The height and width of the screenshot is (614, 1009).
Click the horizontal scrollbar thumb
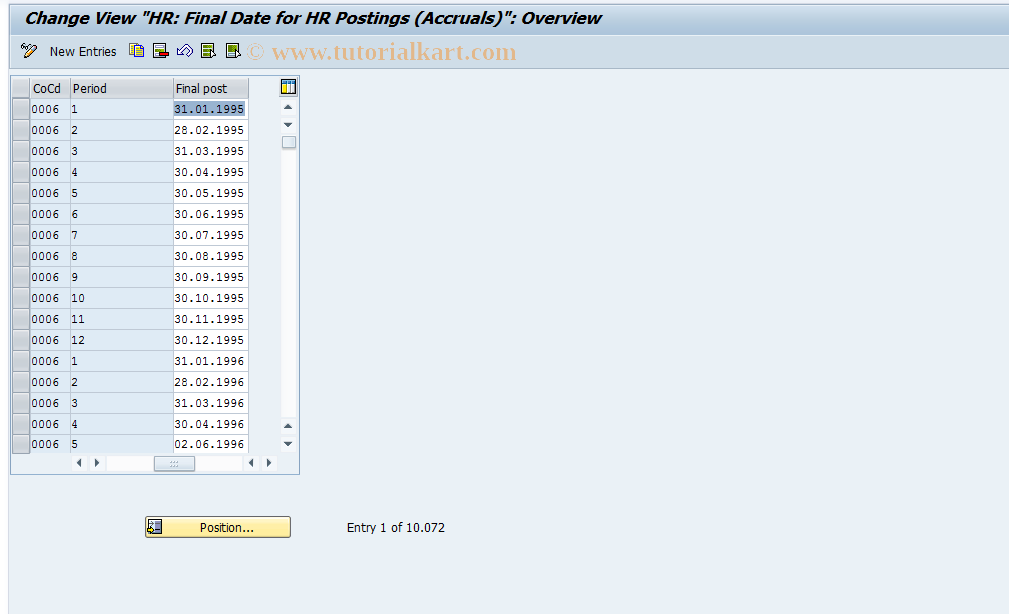click(174, 463)
